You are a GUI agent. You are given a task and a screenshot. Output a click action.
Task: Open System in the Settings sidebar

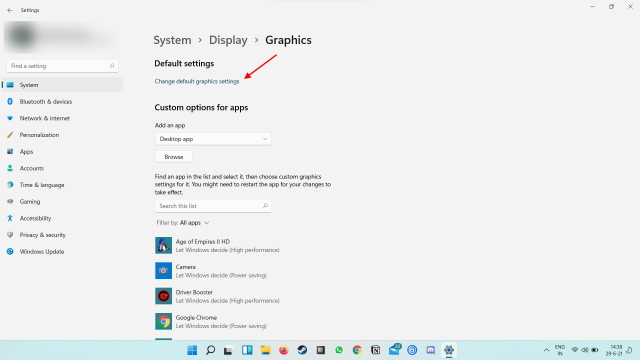pyautogui.click(x=62, y=85)
